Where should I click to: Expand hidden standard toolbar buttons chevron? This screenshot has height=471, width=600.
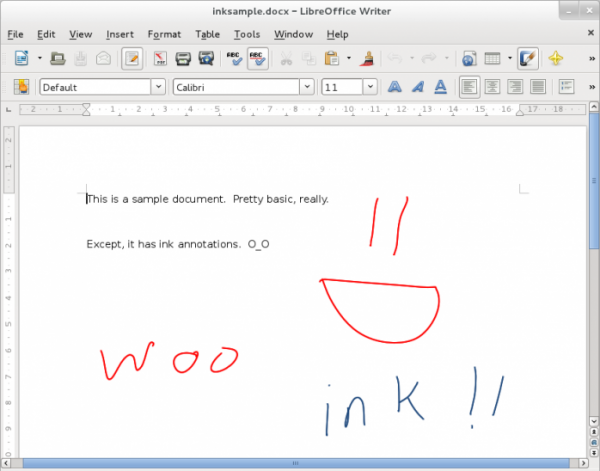[592, 59]
